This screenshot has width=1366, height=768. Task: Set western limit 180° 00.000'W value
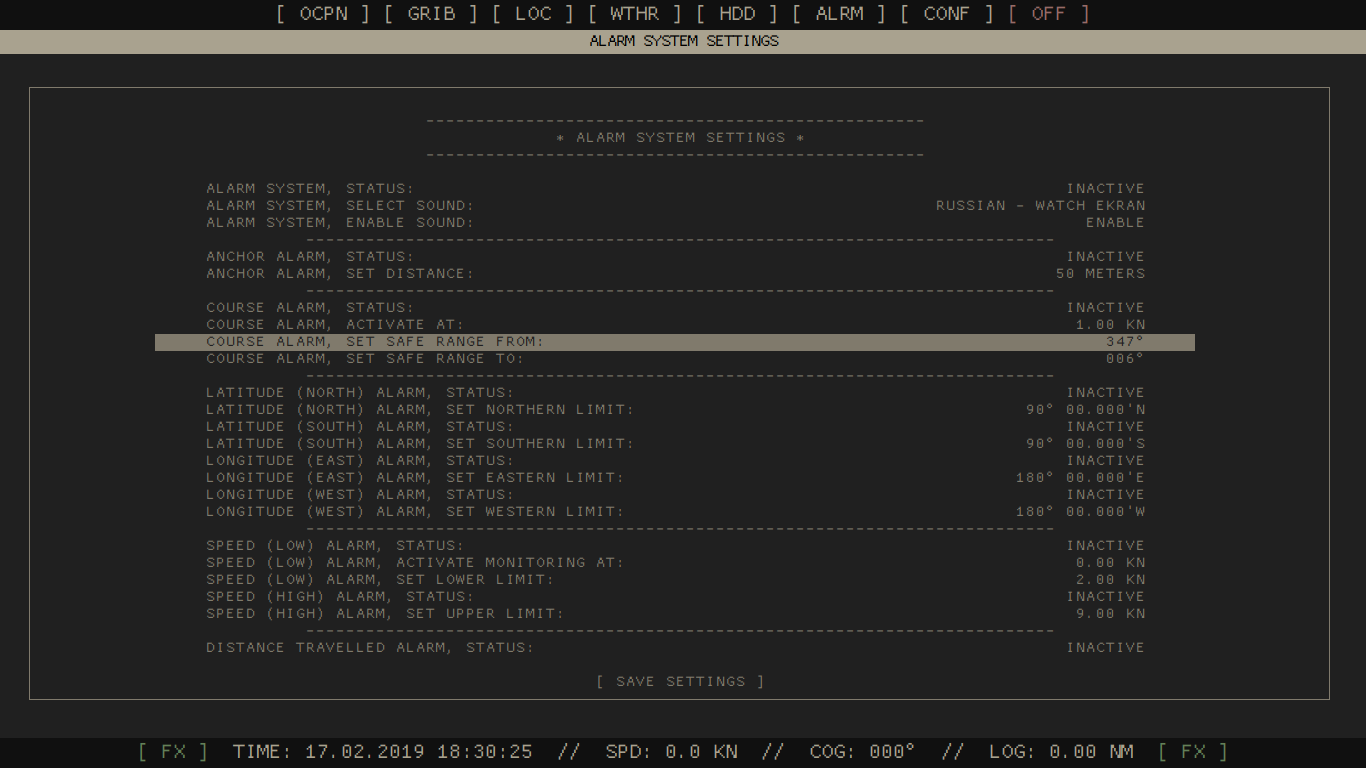click(1080, 511)
